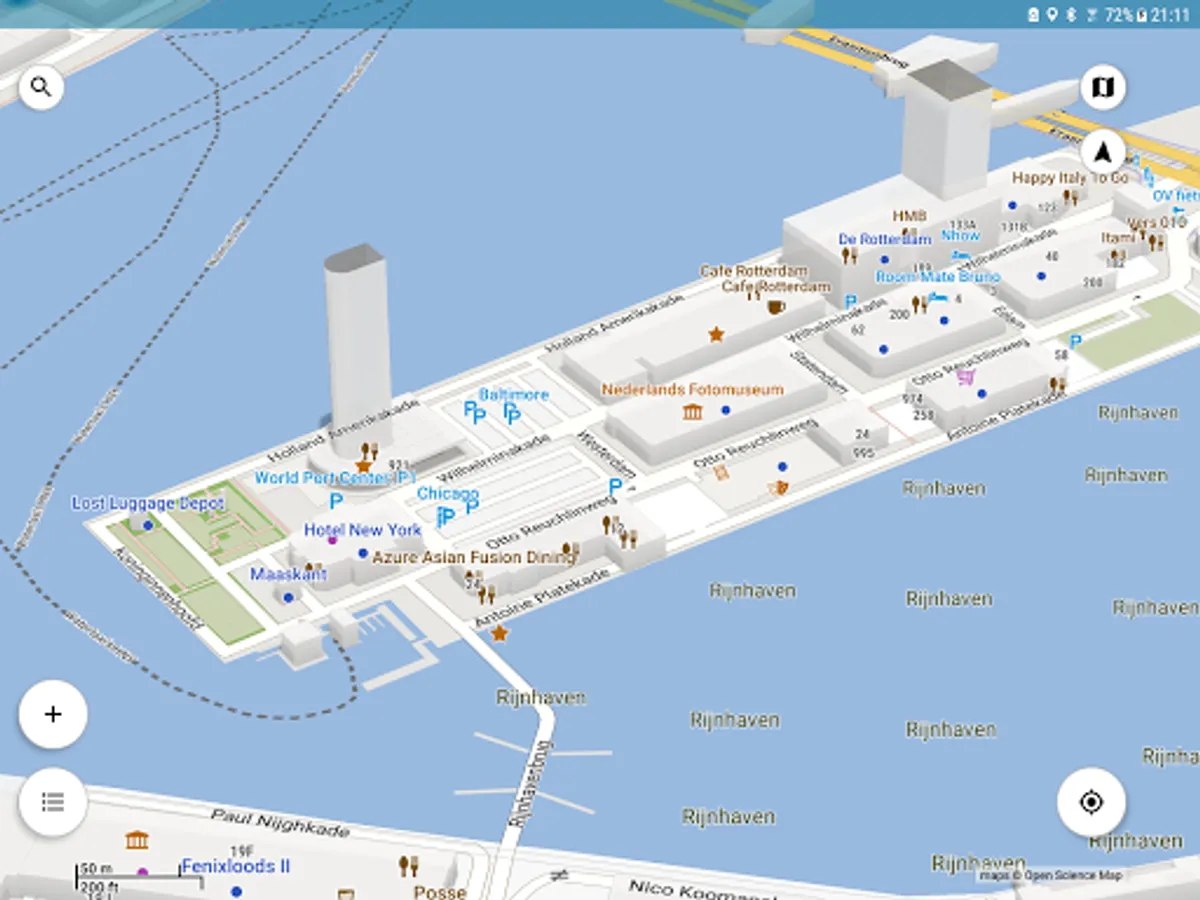Center map on my location button
The width and height of the screenshot is (1200, 900).
tap(1091, 802)
